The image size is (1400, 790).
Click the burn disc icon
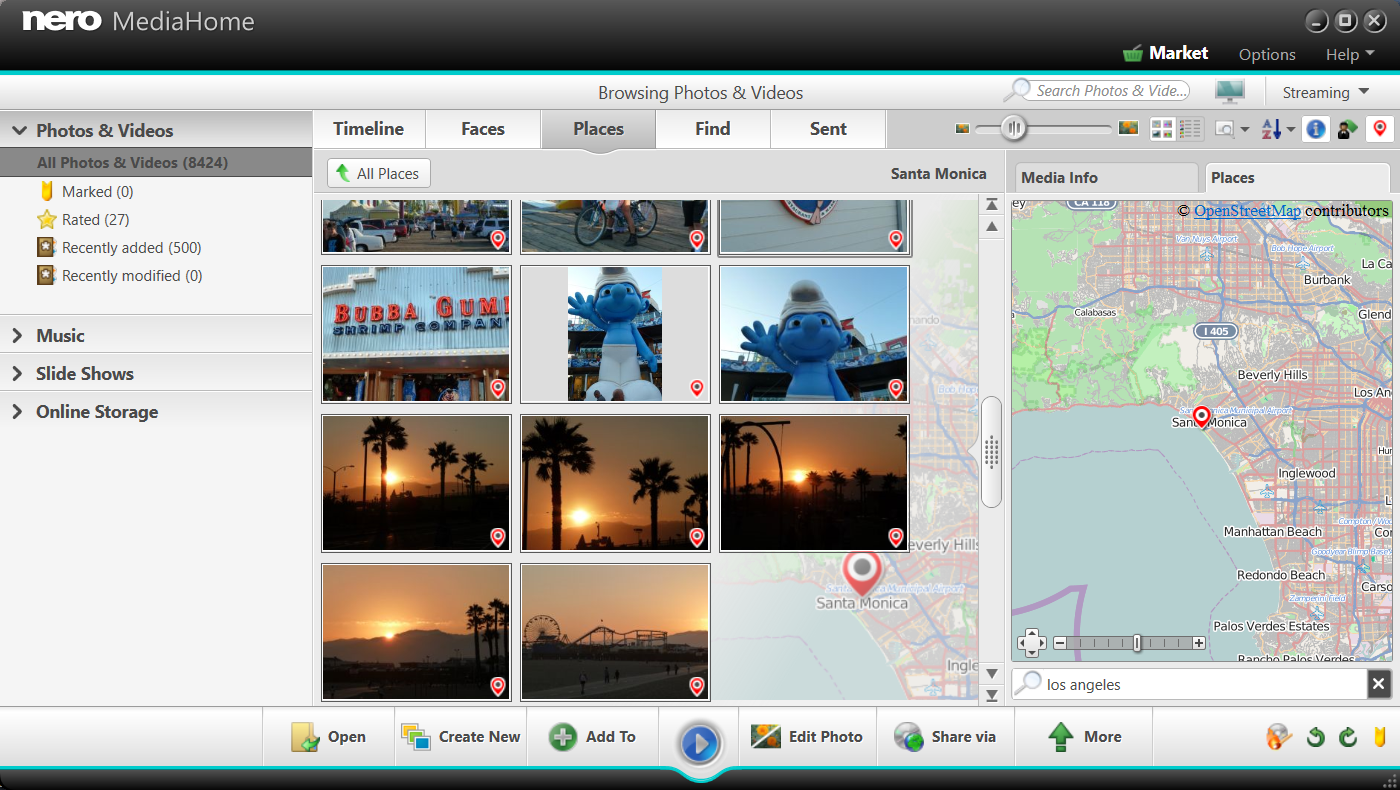[1278, 737]
